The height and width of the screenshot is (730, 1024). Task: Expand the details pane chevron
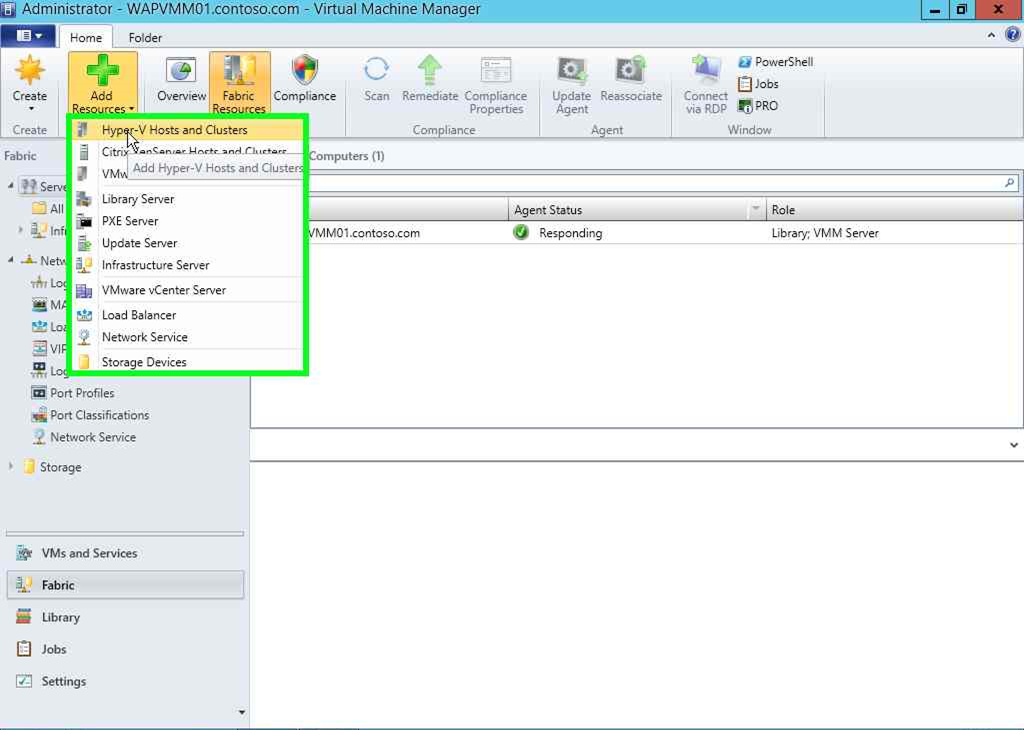[1014, 445]
